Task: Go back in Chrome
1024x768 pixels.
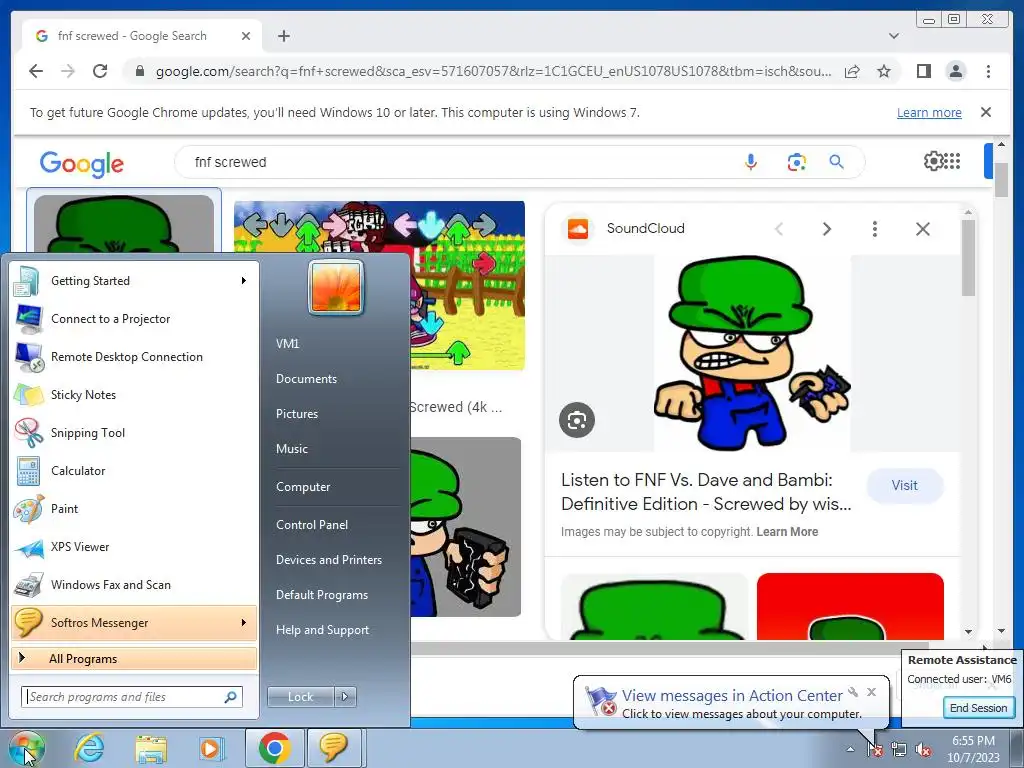Action: click(x=36, y=71)
